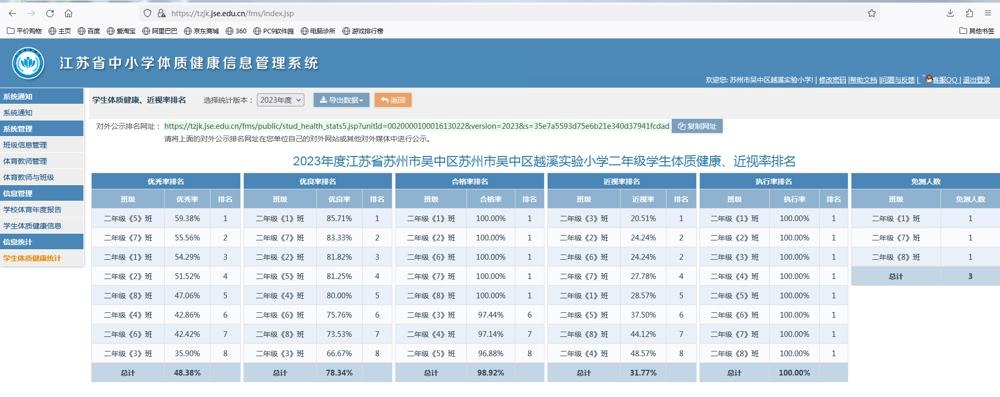1000x397 pixels.
Task: Click the 59.38% excellent rate cell
Action: [x=188, y=218]
